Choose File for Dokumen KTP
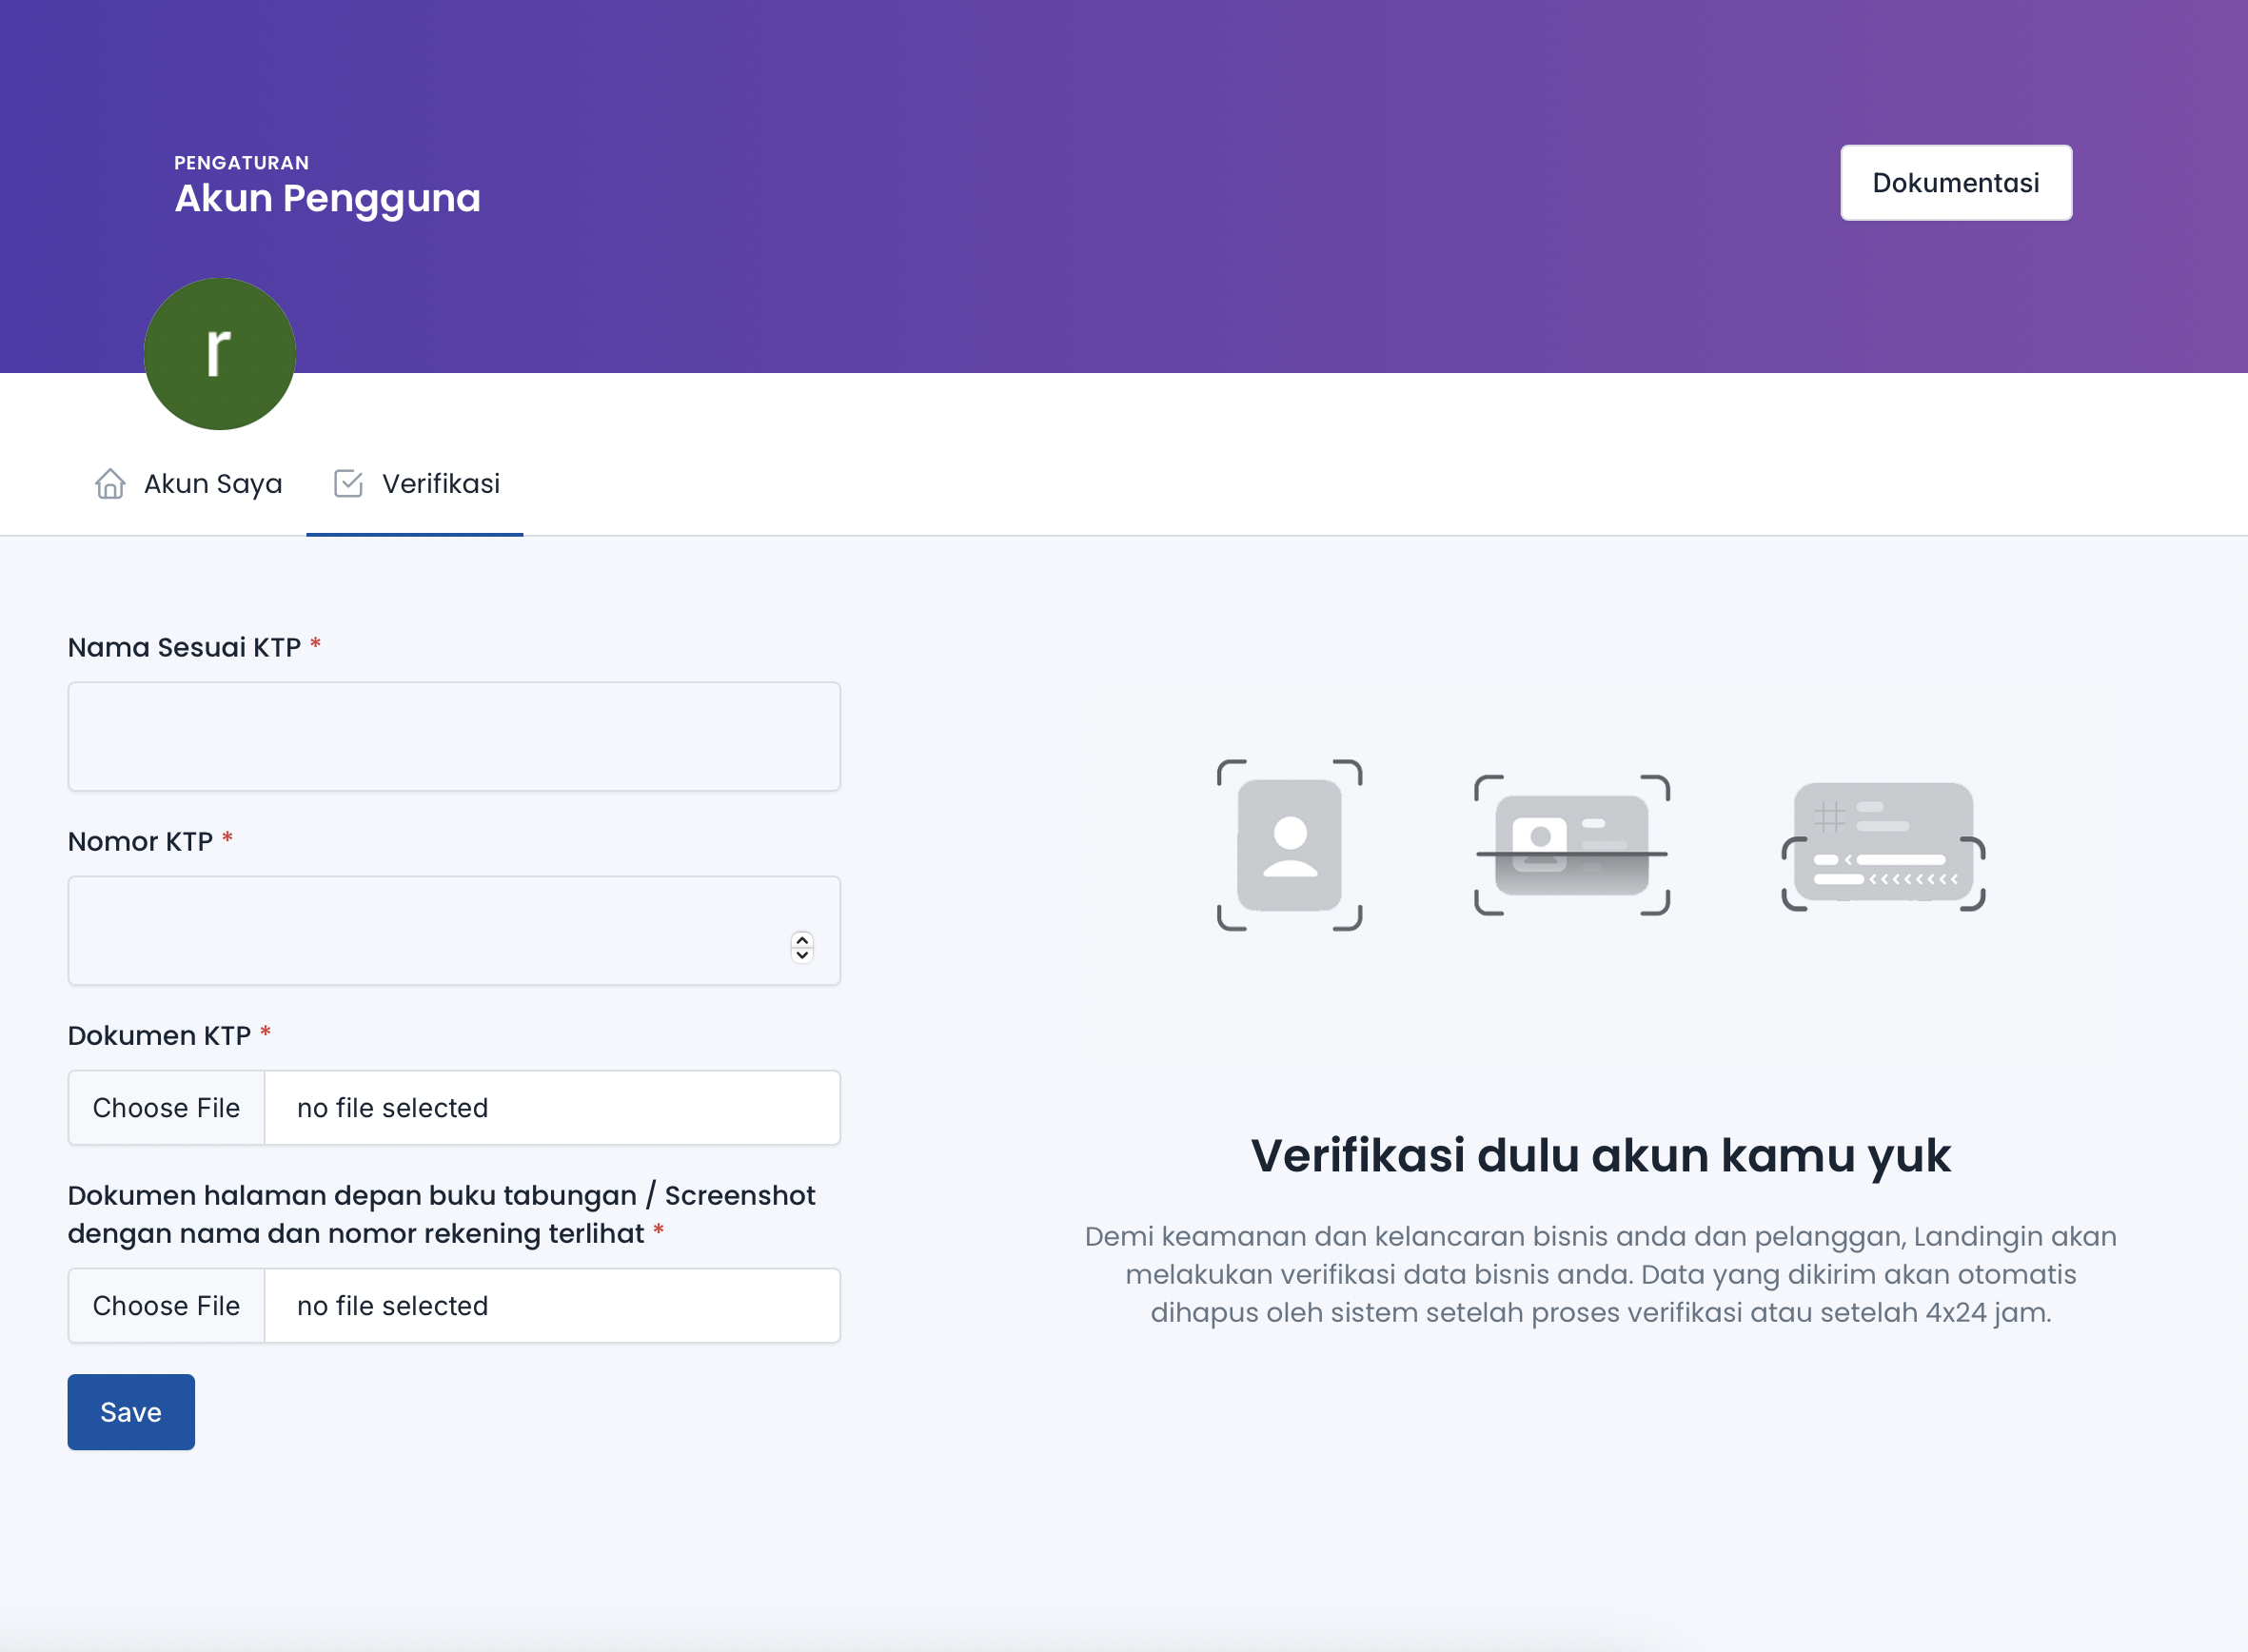Image resolution: width=2248 pixels, height=1652 pixels. pyautogui.click(x=166, y=1108)
